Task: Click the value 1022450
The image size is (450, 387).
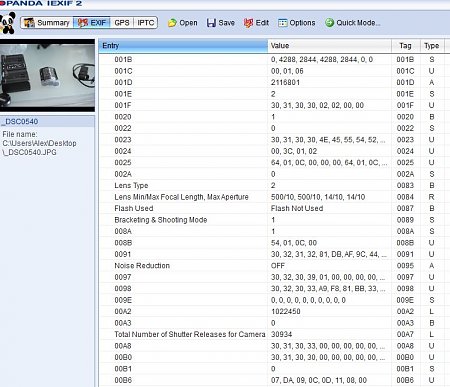Action: click(x=285, y=311)
